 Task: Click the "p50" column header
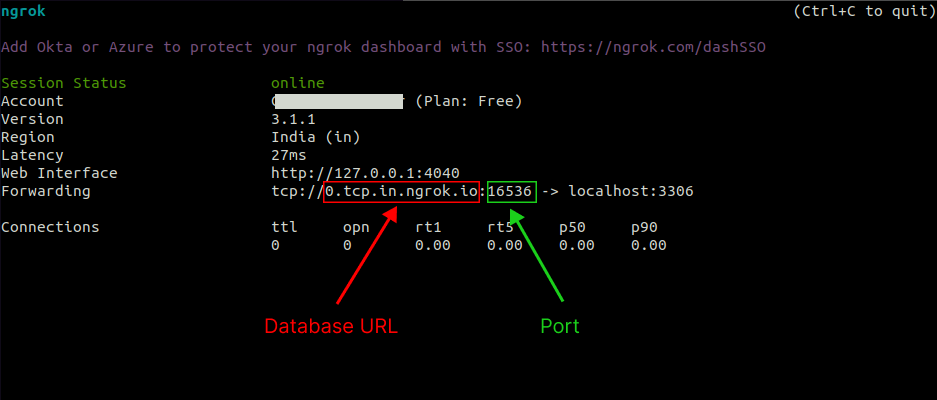[x=572, y=228]
